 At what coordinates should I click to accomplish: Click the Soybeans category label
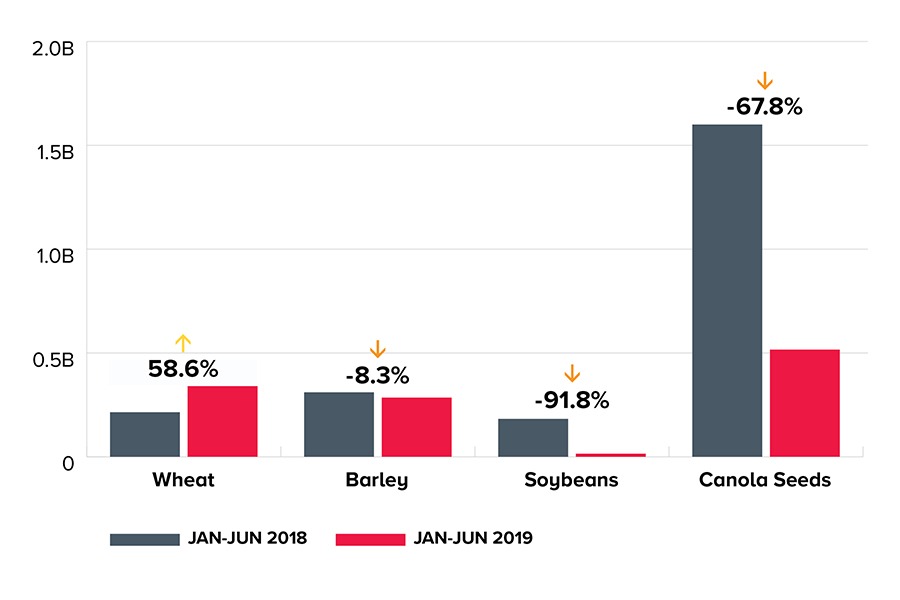point(571,480)
